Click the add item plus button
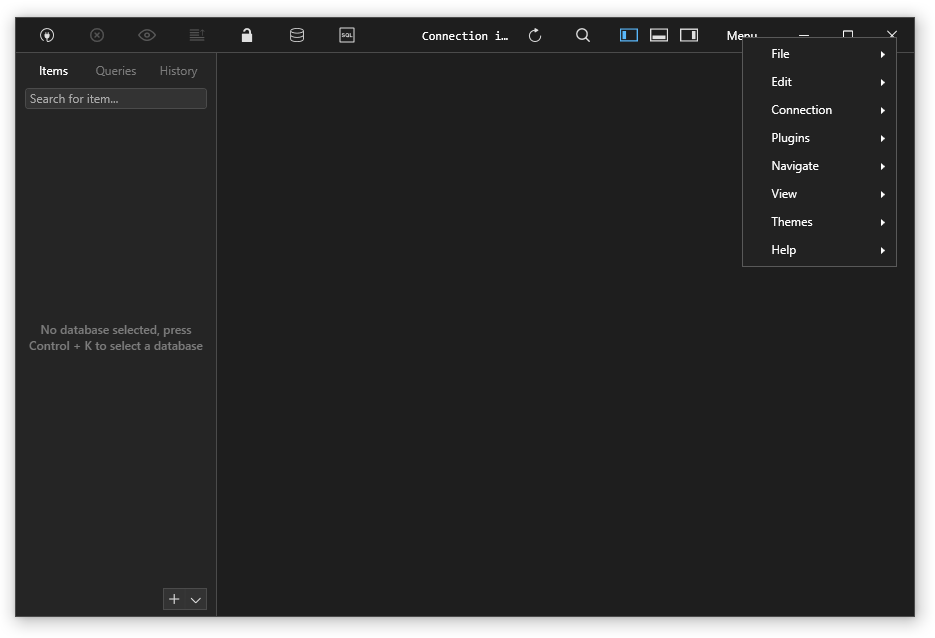The image size is (935, 638). tap(173, 599)
